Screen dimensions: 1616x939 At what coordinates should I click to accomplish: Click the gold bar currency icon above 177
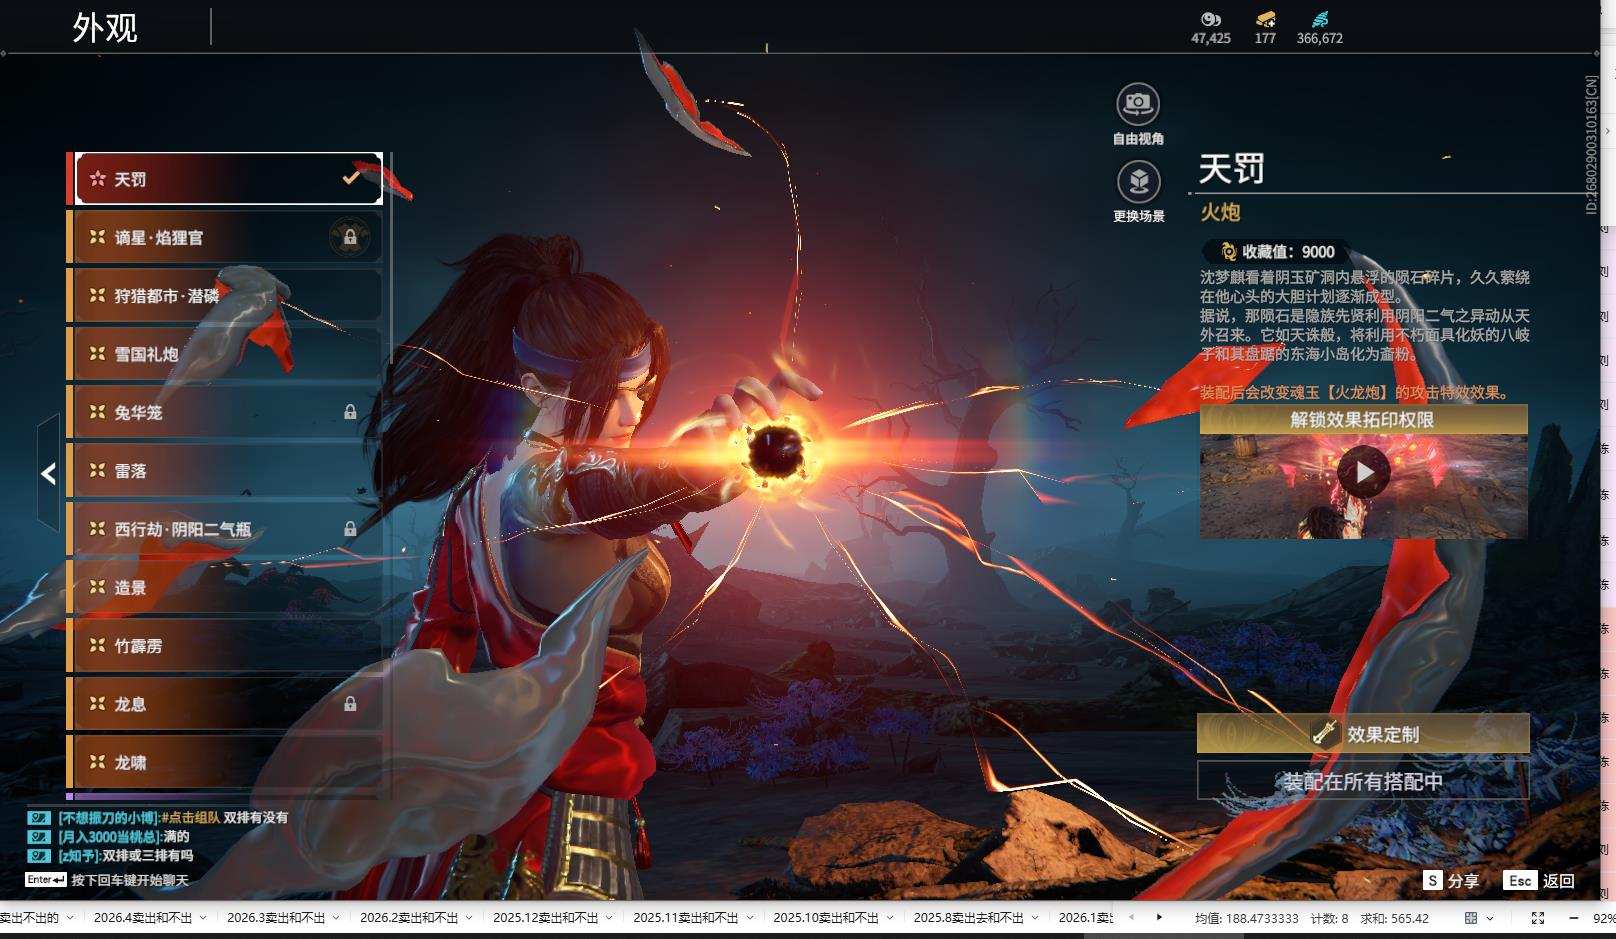click(x=1265, y=19)
